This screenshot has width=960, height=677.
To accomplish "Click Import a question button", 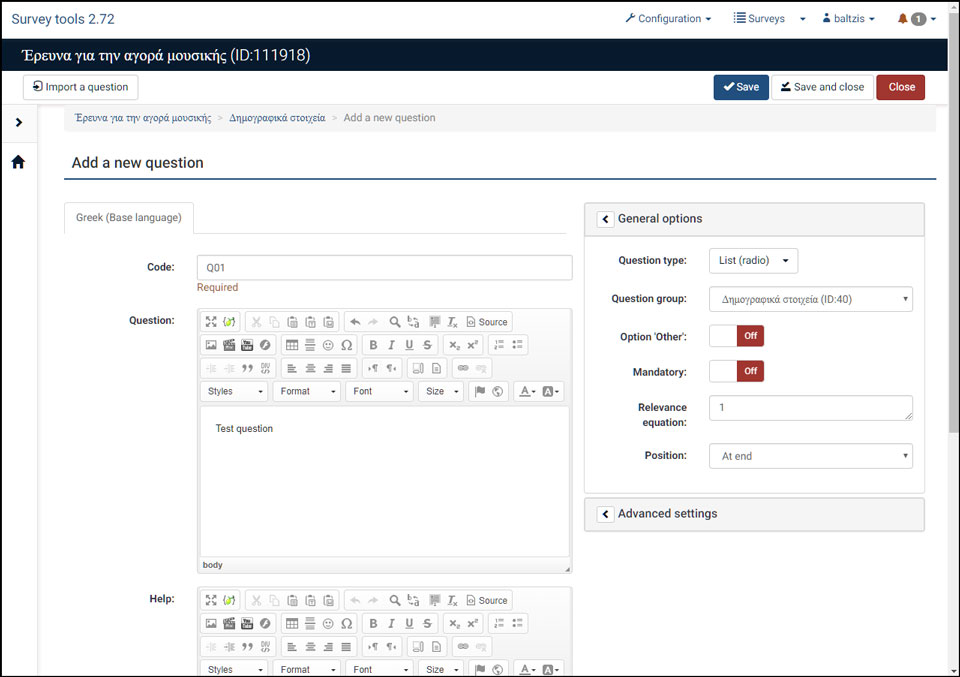I will (81, 87).
